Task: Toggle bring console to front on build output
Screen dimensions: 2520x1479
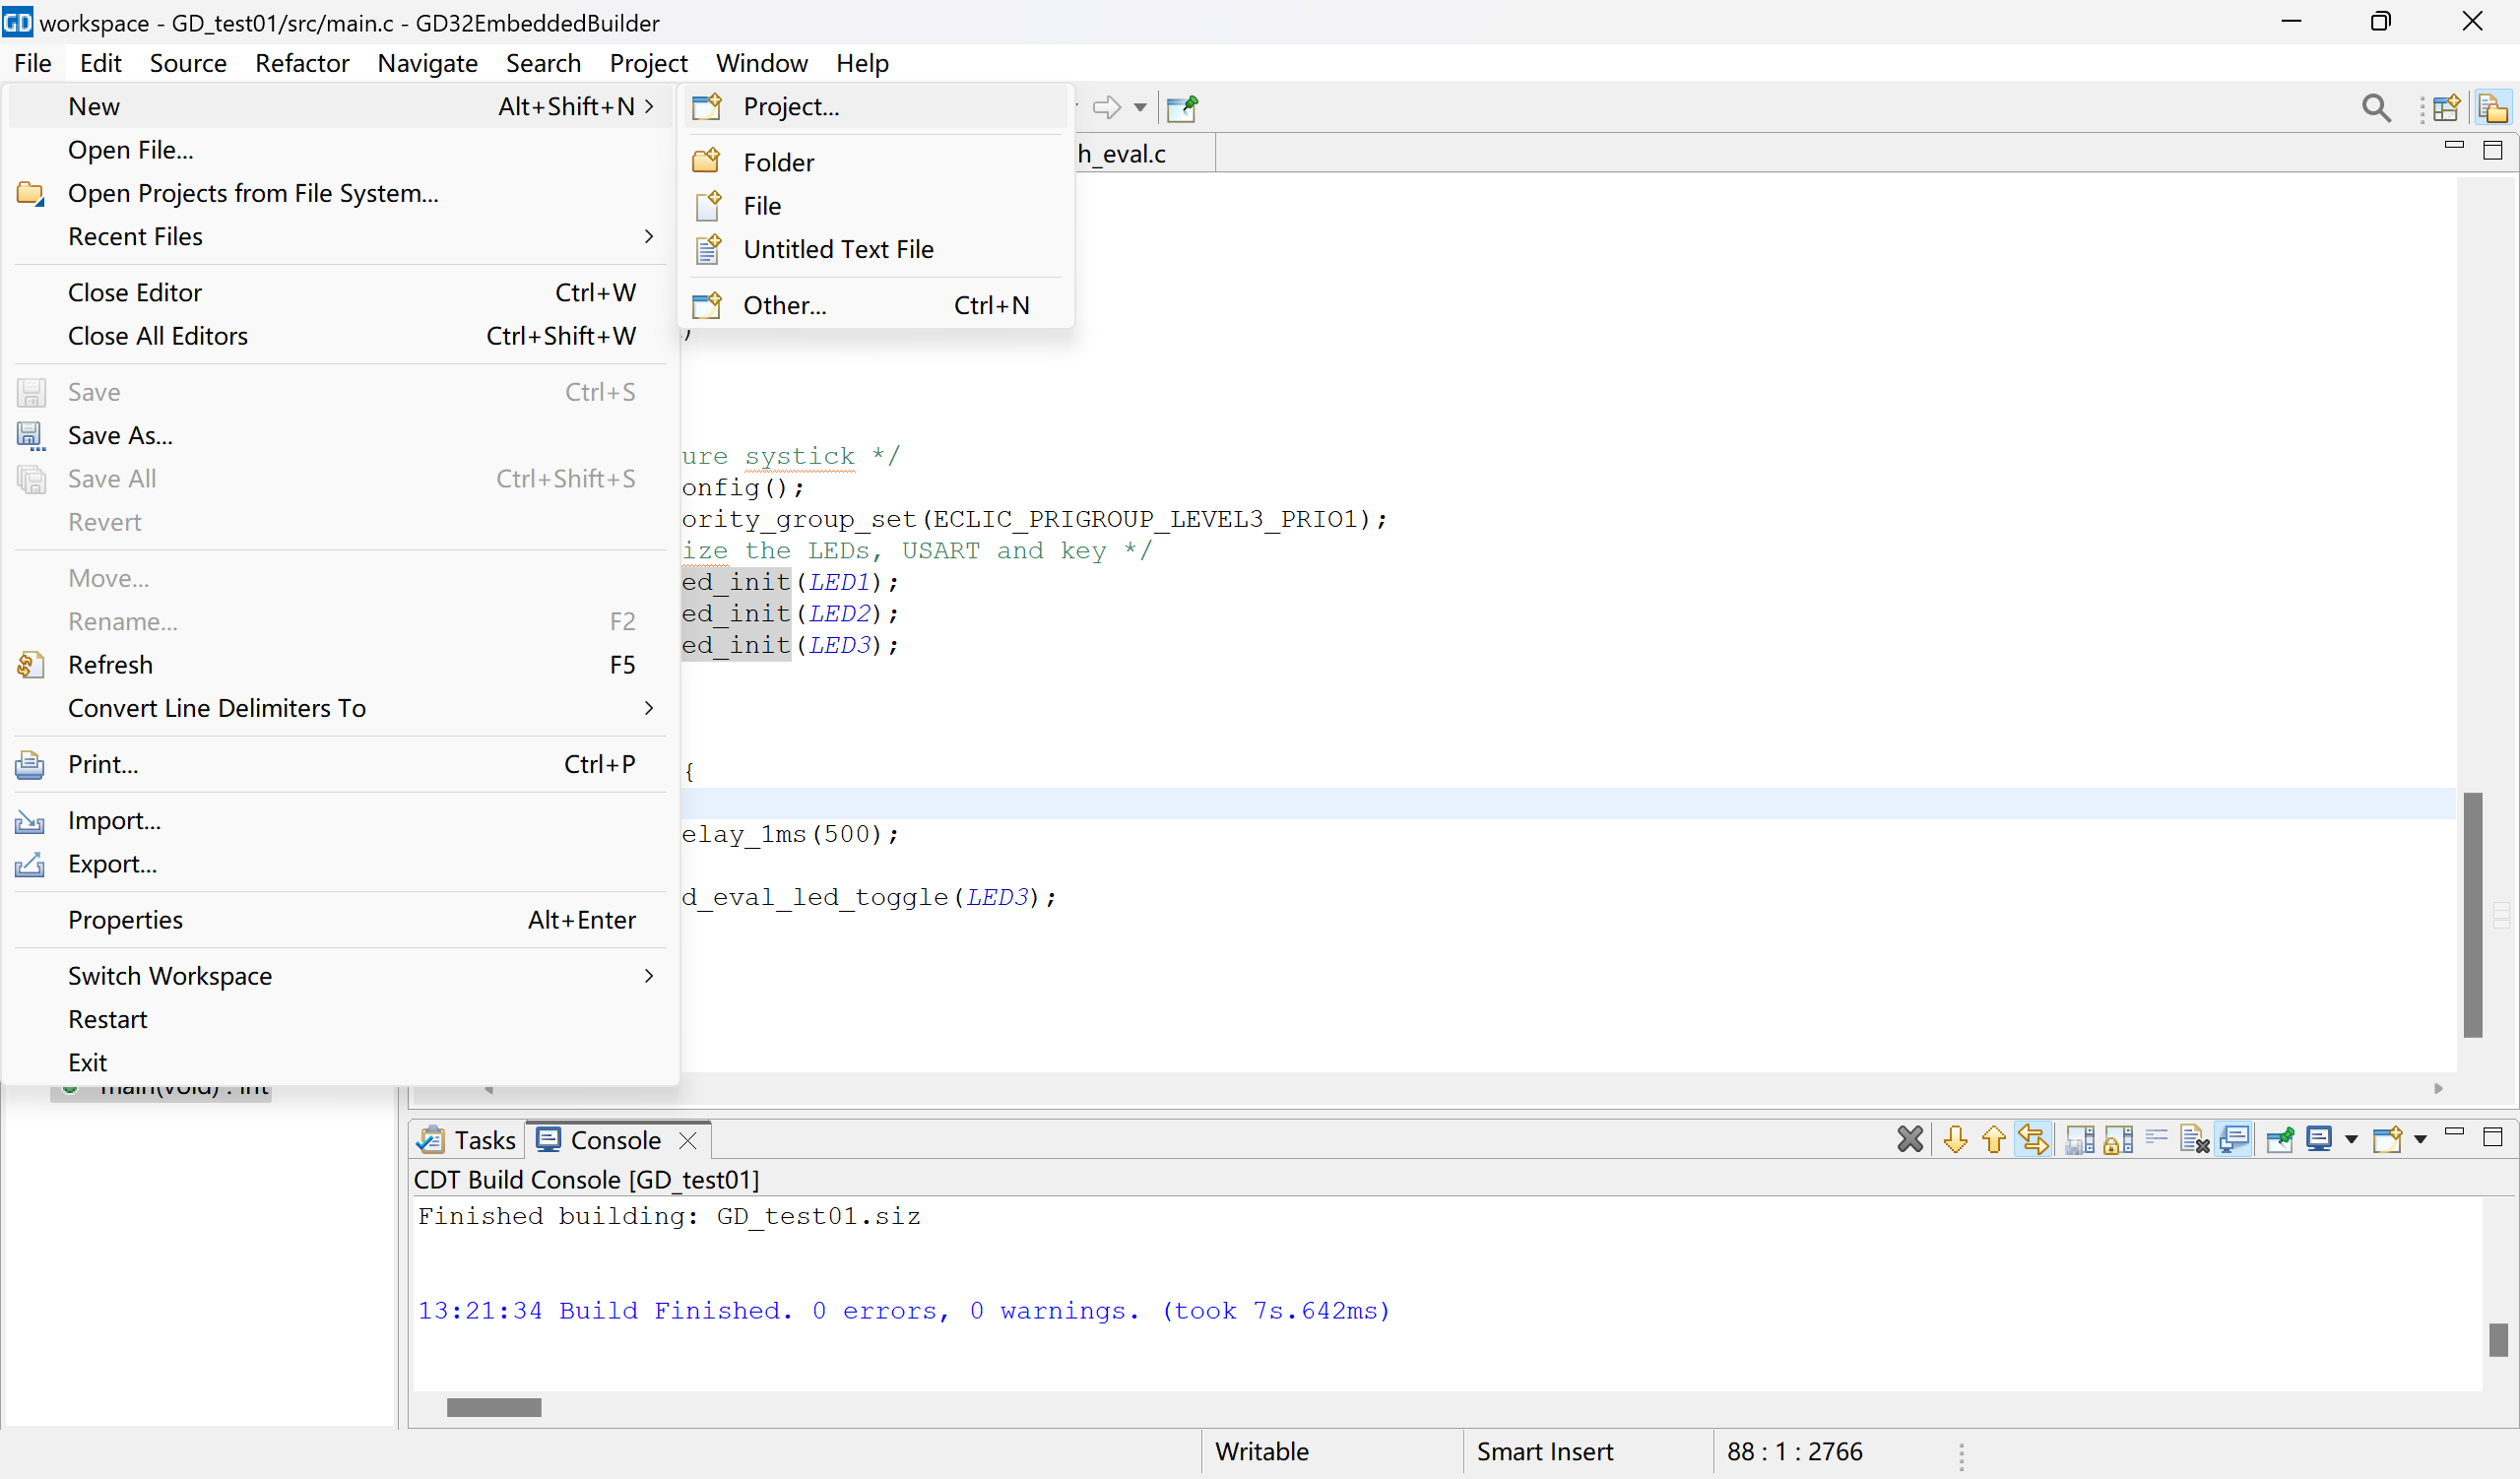Action: 2234,1139
